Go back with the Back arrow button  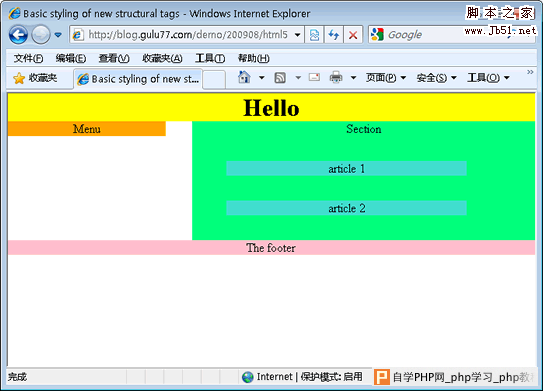18,35
